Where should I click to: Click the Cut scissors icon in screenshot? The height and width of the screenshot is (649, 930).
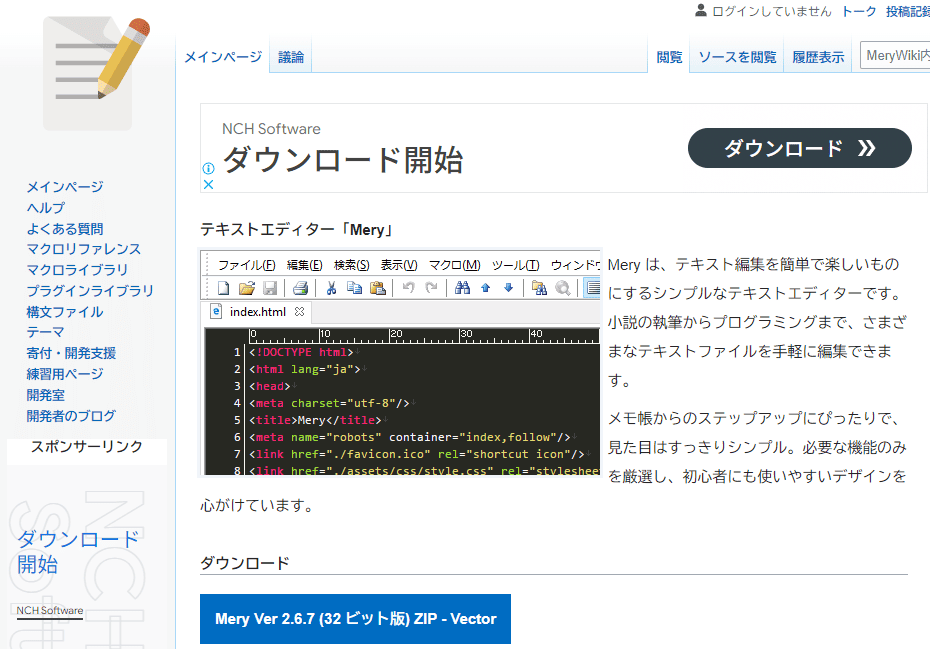click(x=332, y=288)
